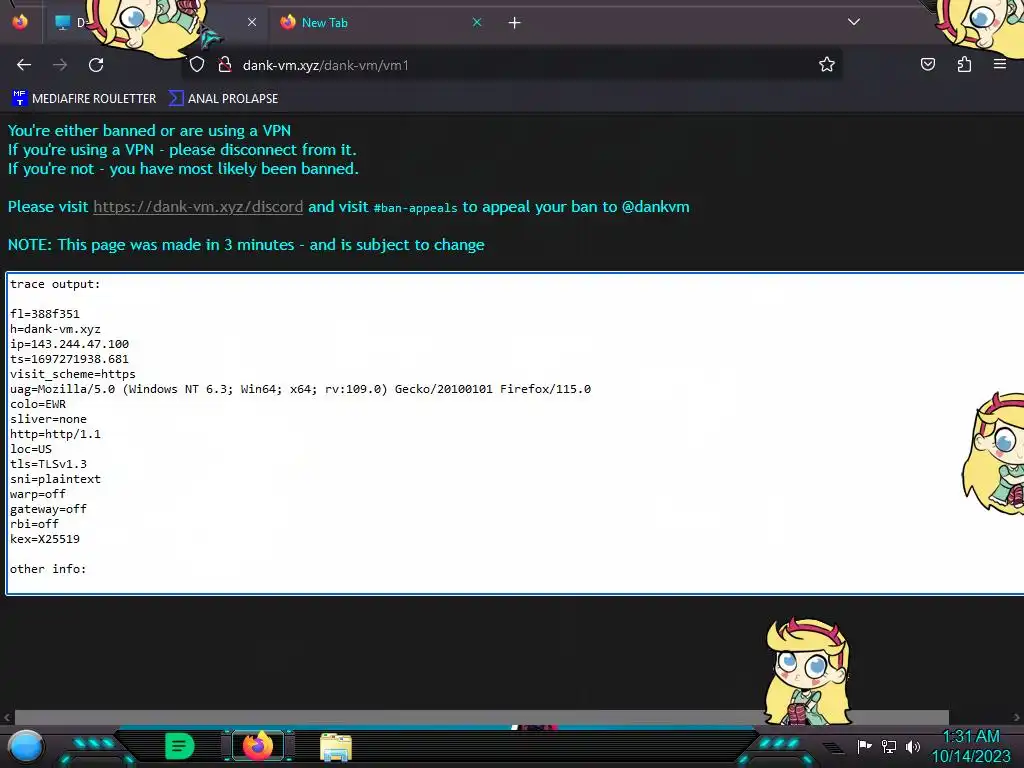
Task: Select the kex=X25519 line
Action: pos(44,539)
